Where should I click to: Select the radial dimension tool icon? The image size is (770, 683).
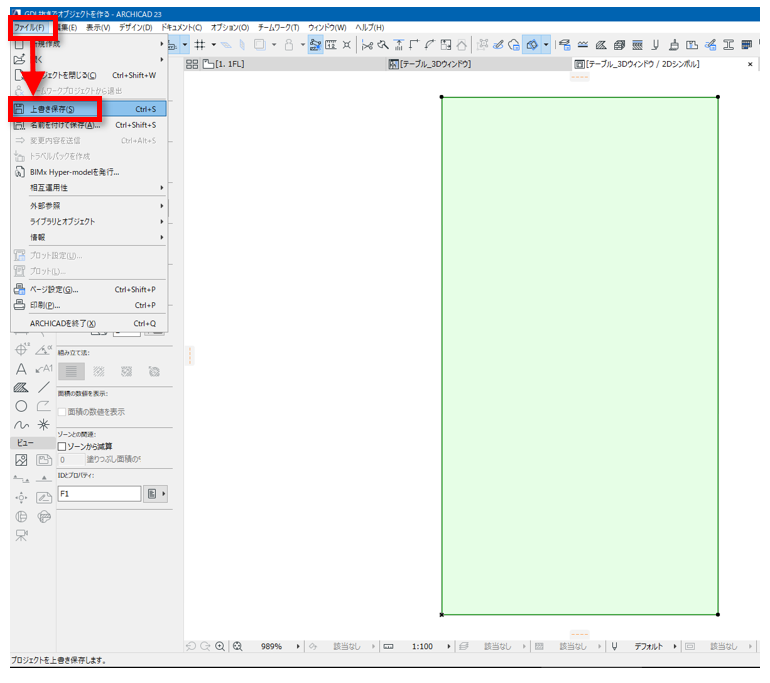(21, 349)
